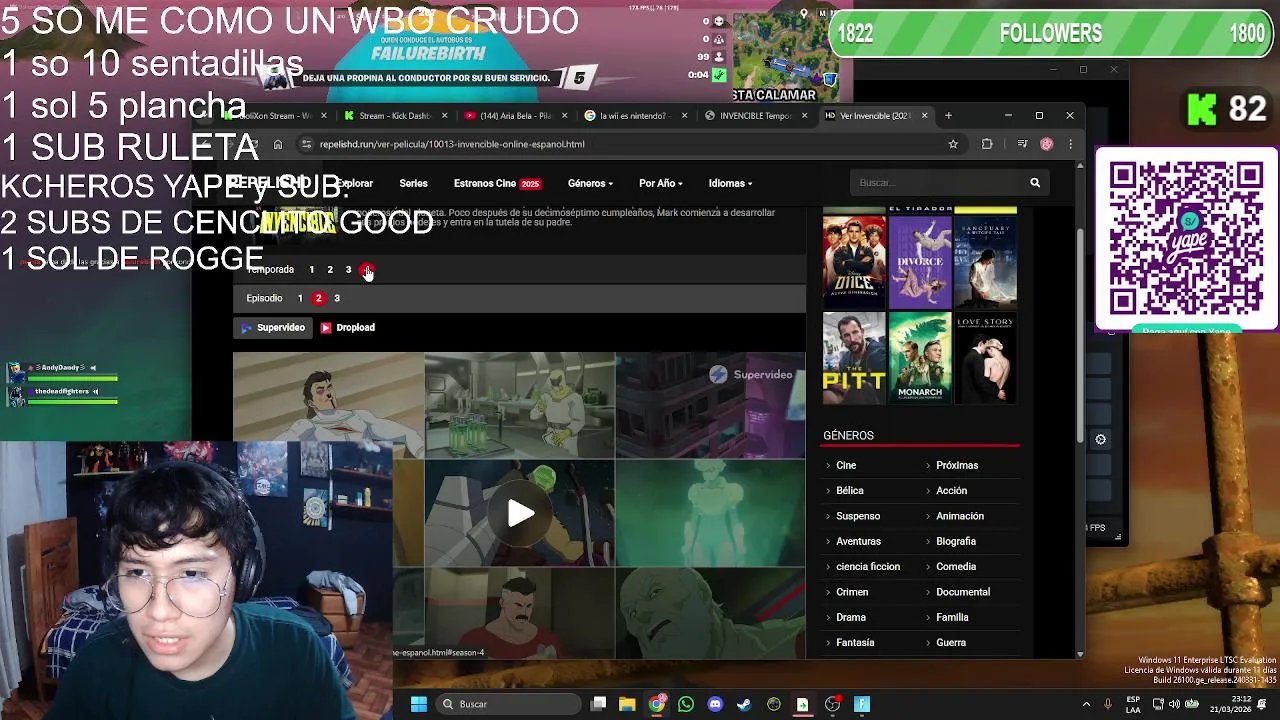
Task: Open the Chrome extensions puzzle icon
Action: [987, 144]
